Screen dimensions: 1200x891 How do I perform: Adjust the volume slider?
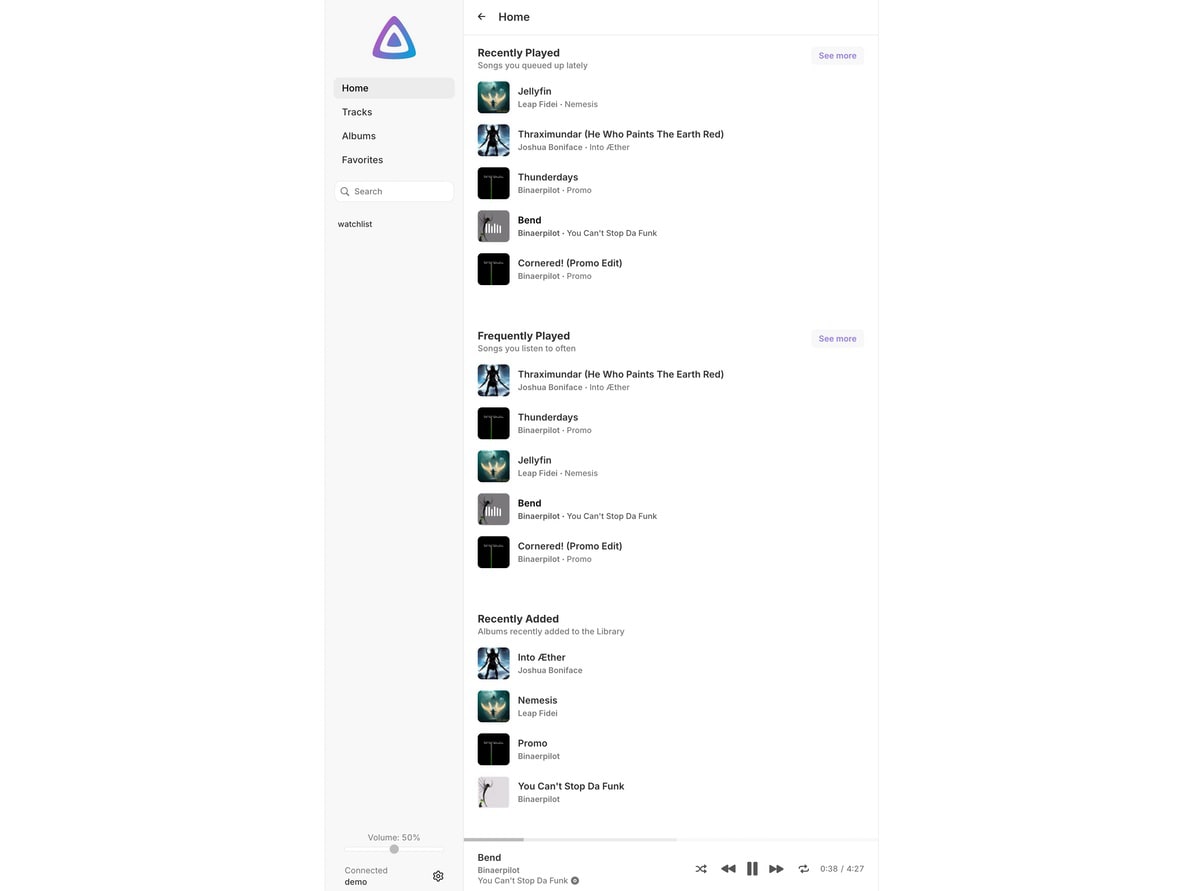(x=394, y=849)
